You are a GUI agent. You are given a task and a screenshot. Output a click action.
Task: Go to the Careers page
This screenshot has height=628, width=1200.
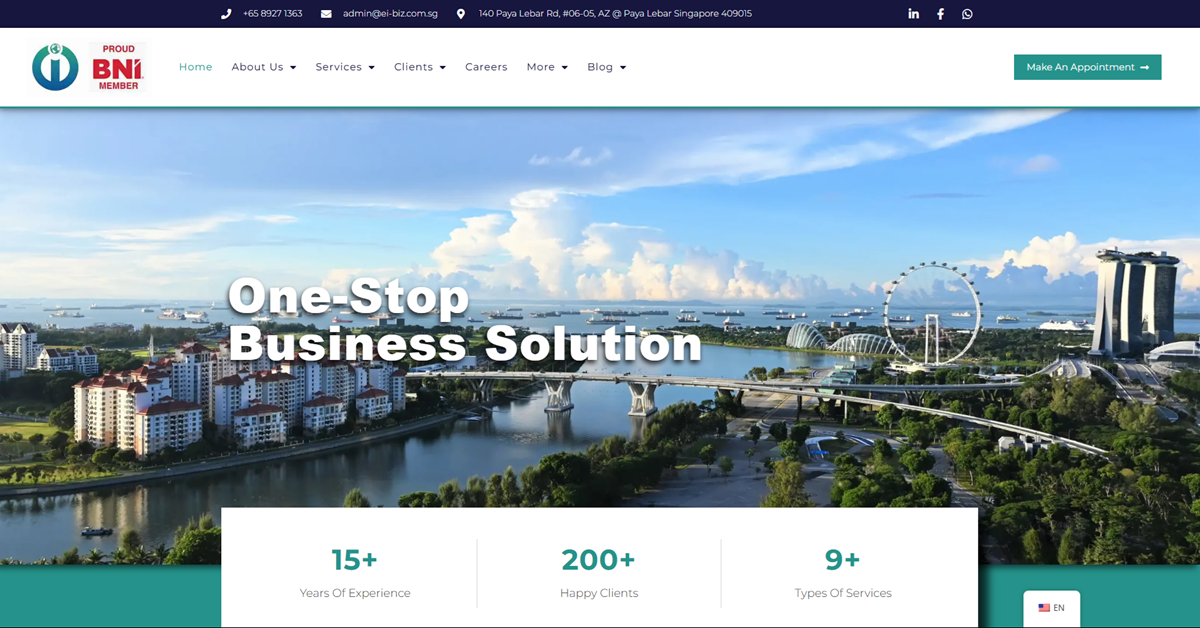pos(486,67)
